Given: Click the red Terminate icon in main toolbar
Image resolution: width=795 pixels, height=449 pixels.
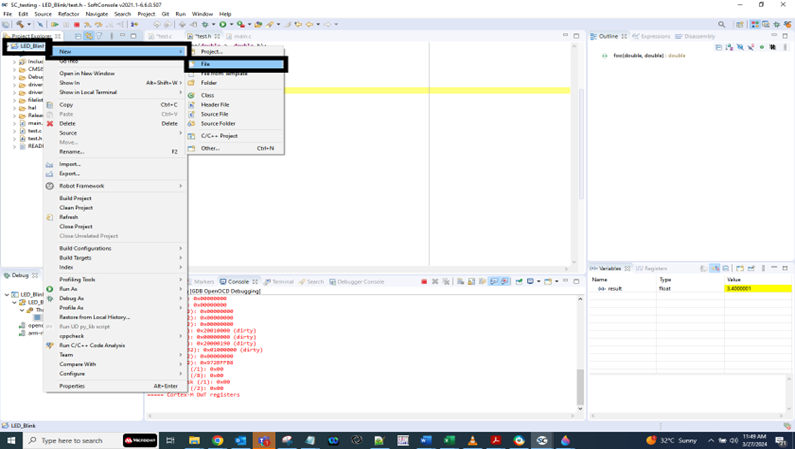Looking at the screenshot, I should pyautogui.click(x=77, y=24).
